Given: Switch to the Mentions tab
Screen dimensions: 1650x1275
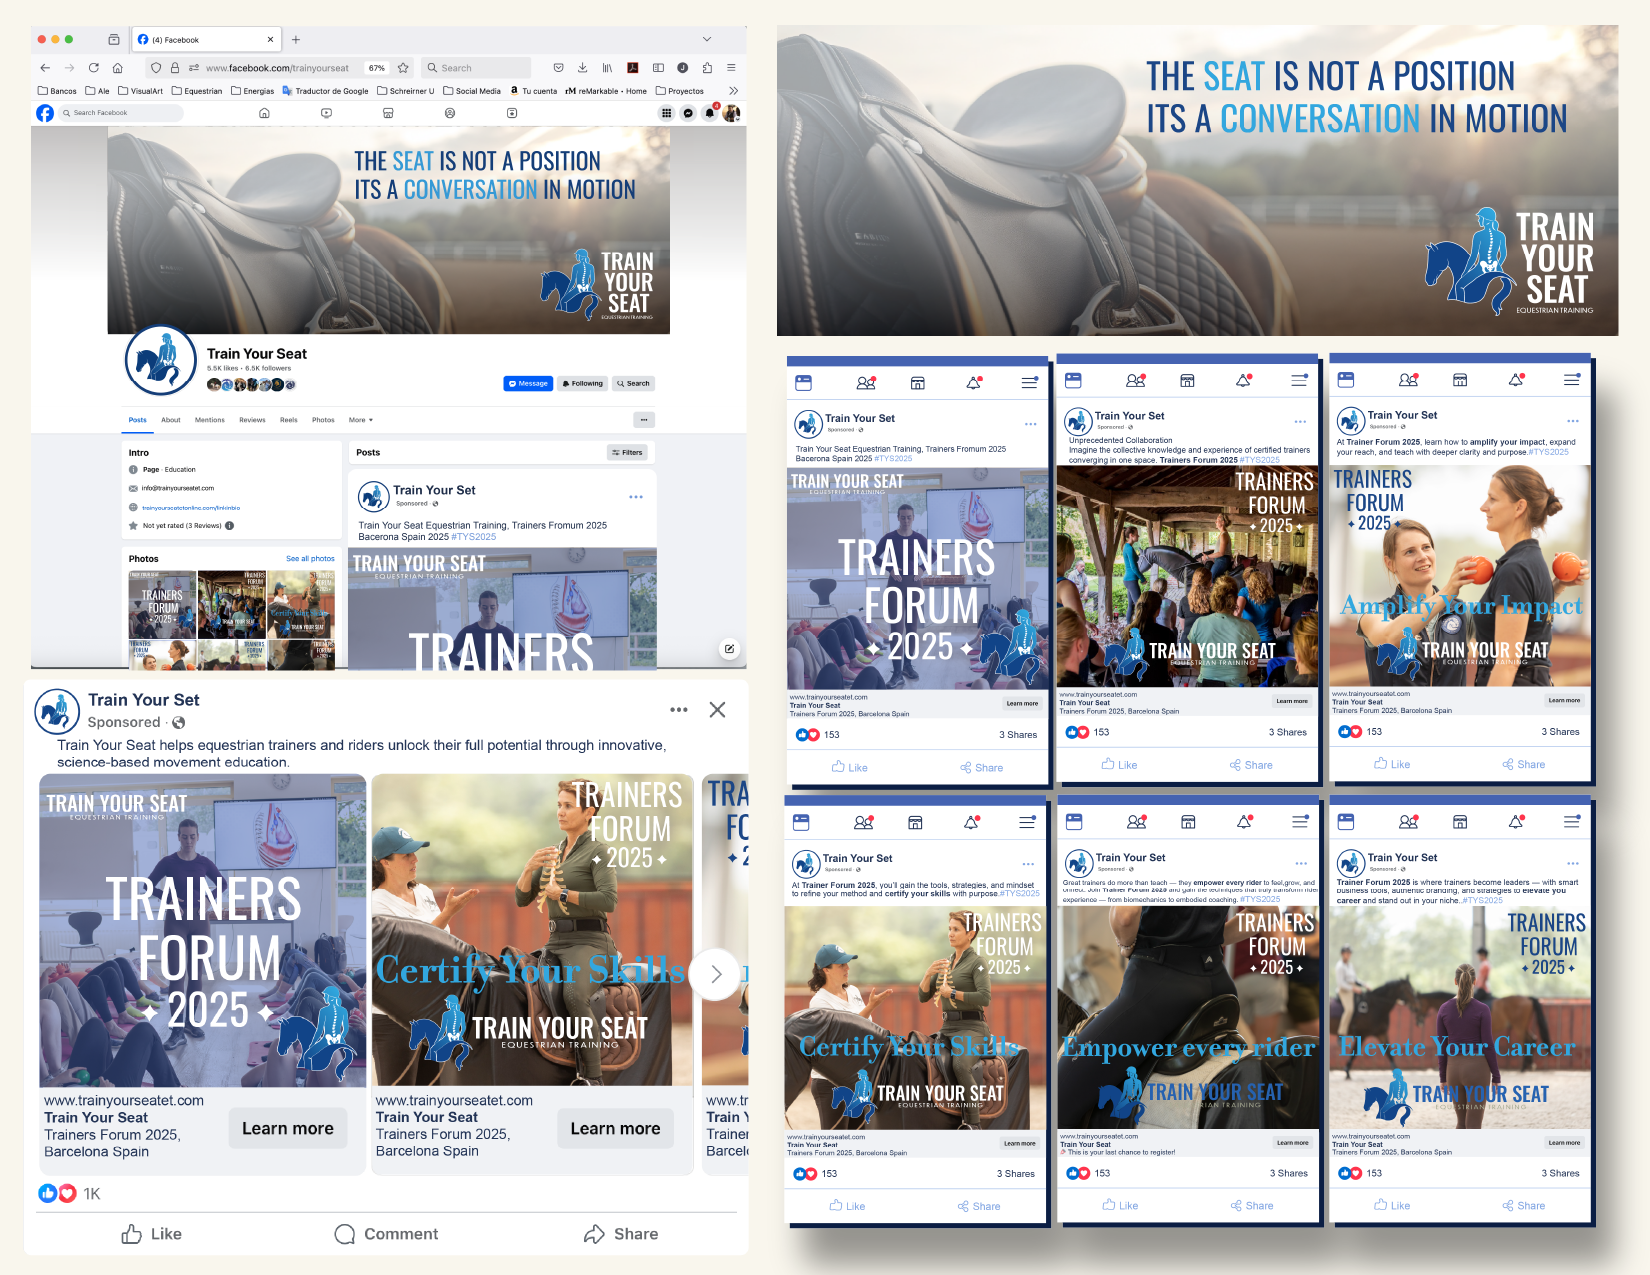Looking at the screenshot, I should pos(210,420).
